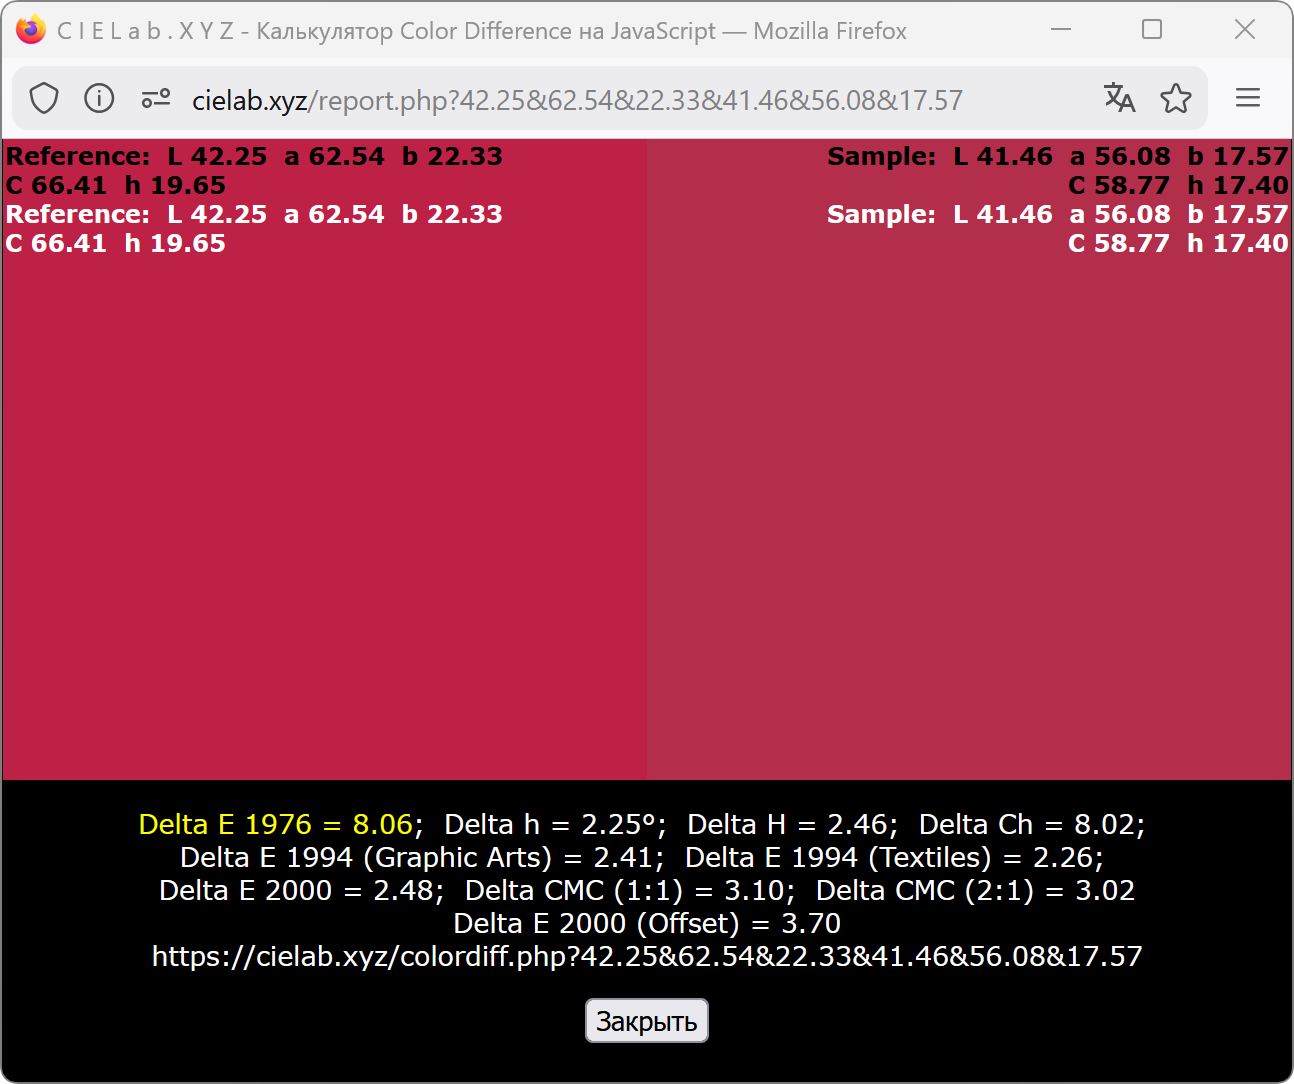The height and width of the screenshot is (1084, 1294).
Task: Open site information icon in address bar
Action: 99,99
